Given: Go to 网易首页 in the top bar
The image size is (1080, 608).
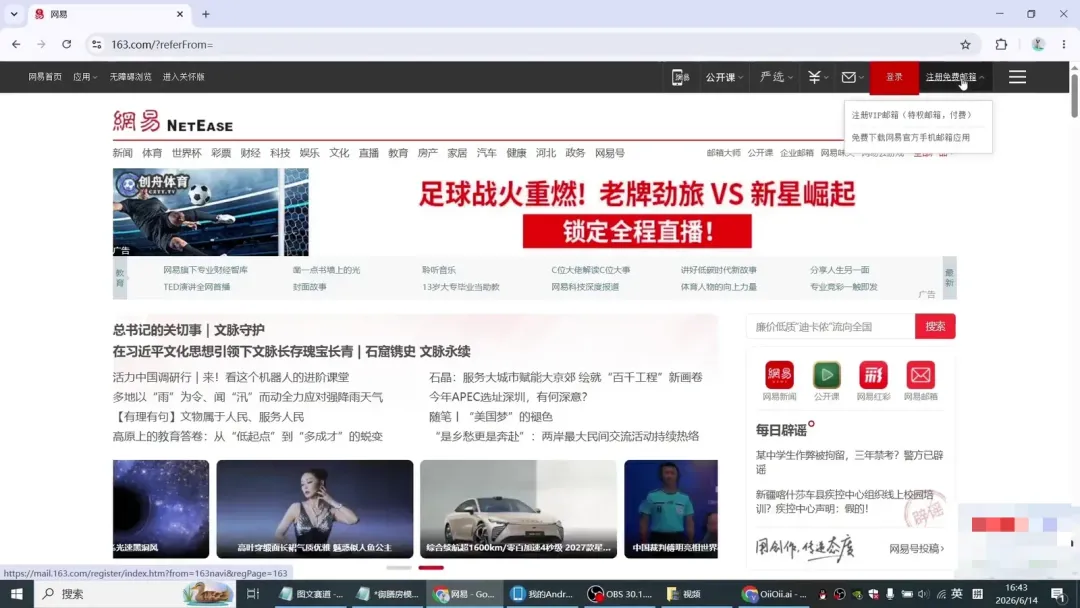Looking at the screenshot, I should pyautogui.click(x=45, y=77).
